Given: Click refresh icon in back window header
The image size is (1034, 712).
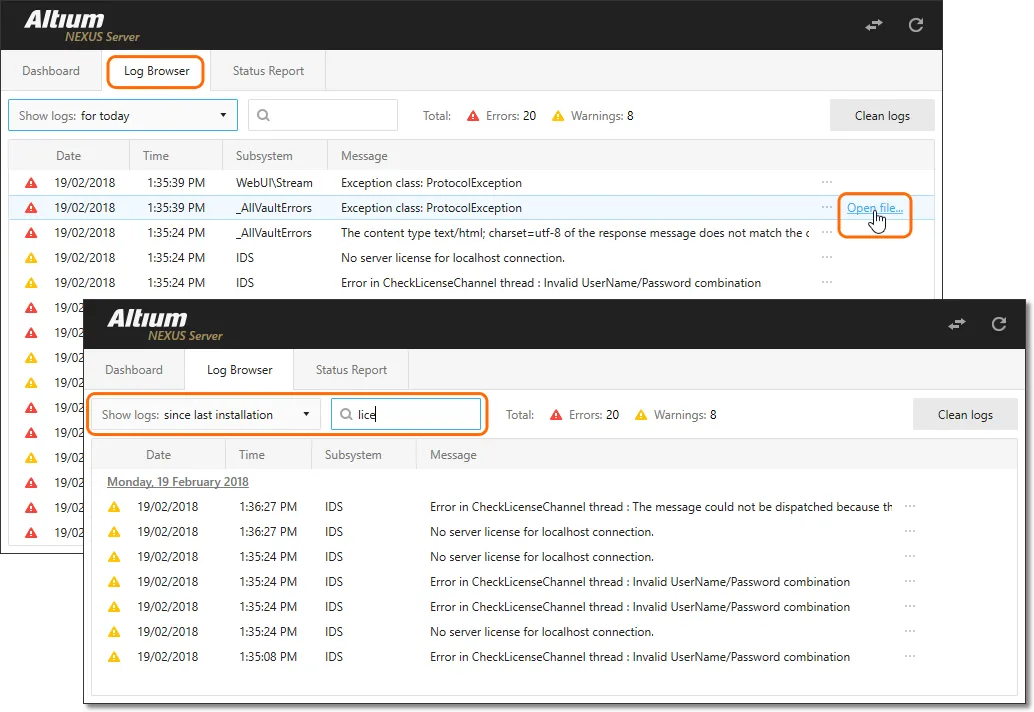Looking at the screenshot, I should point(915,25).
